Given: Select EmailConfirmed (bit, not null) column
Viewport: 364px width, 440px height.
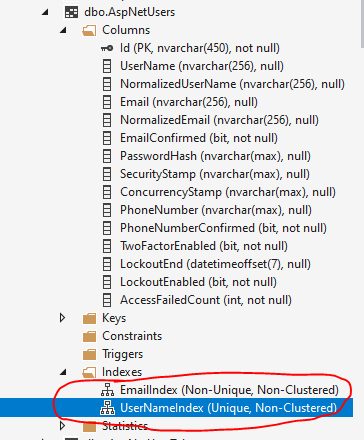Looking at the screenshot, I should pos(199,138).
